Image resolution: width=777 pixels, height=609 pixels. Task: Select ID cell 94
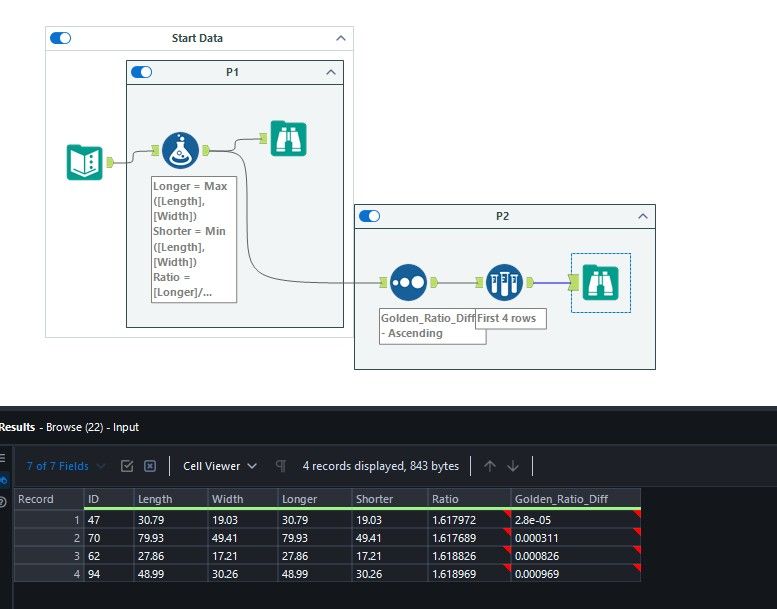tap(109, 574)
